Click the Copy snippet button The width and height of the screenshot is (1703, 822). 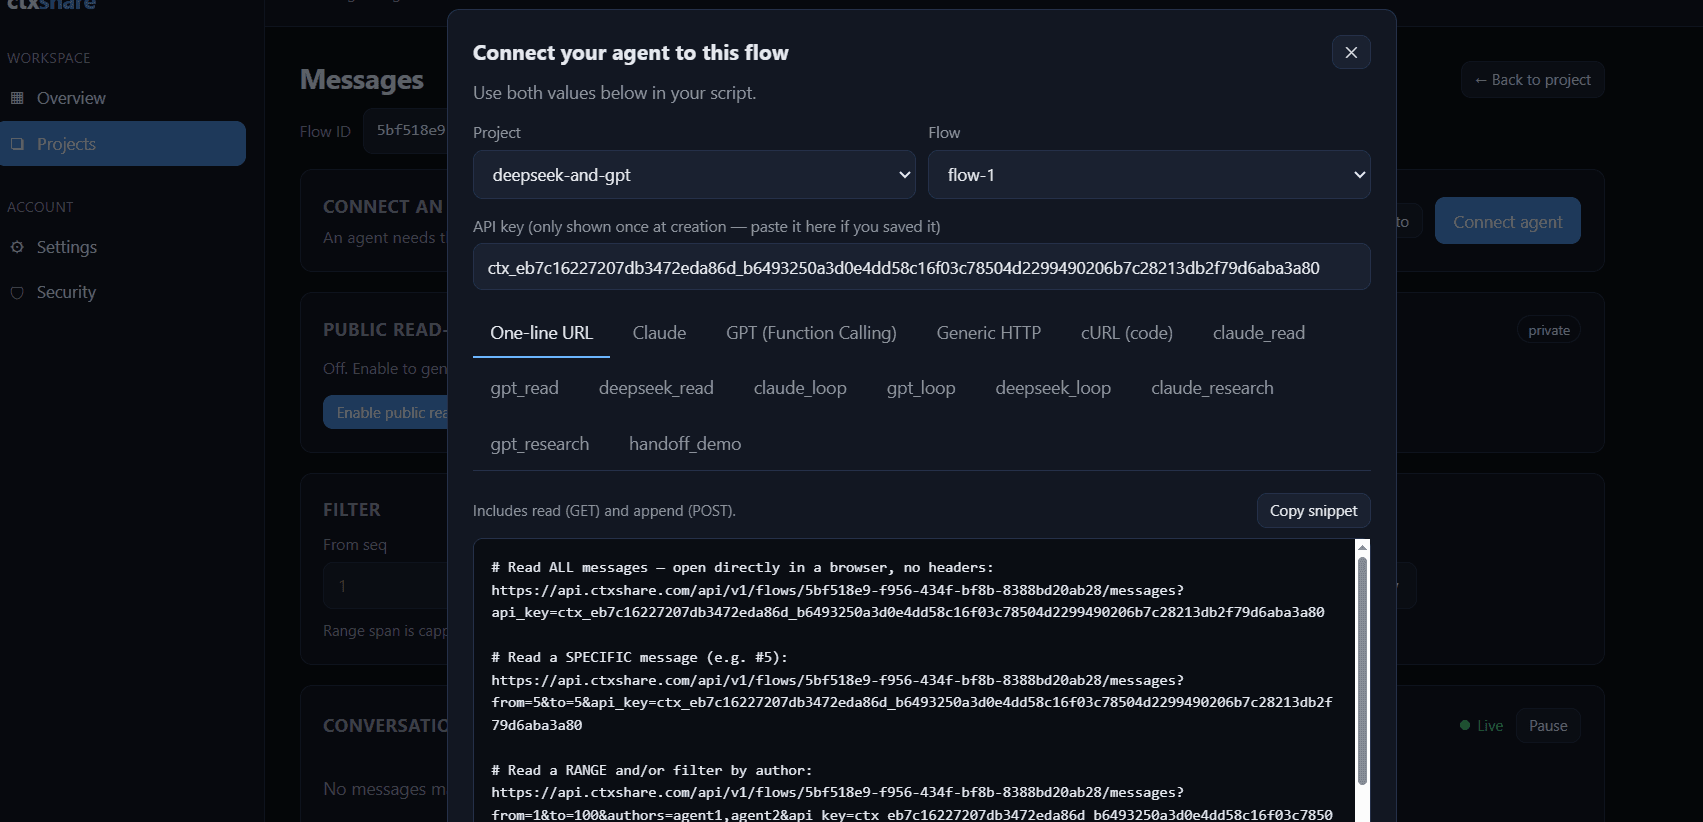click(x=1313, y=511)
